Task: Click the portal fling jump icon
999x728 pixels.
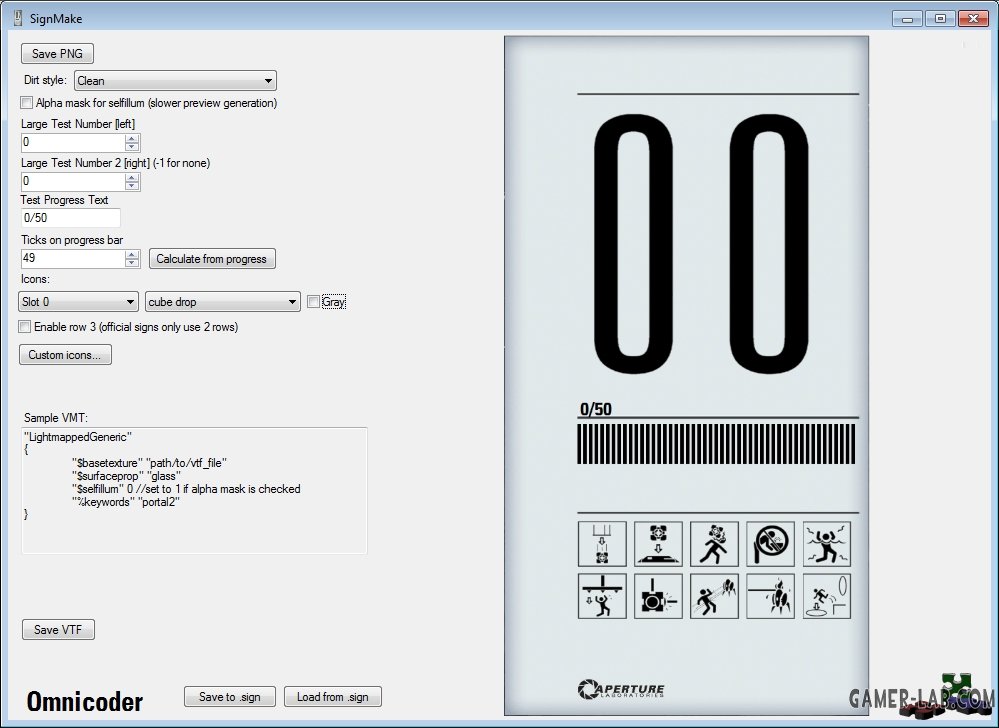Action: (x=826, y=596)
